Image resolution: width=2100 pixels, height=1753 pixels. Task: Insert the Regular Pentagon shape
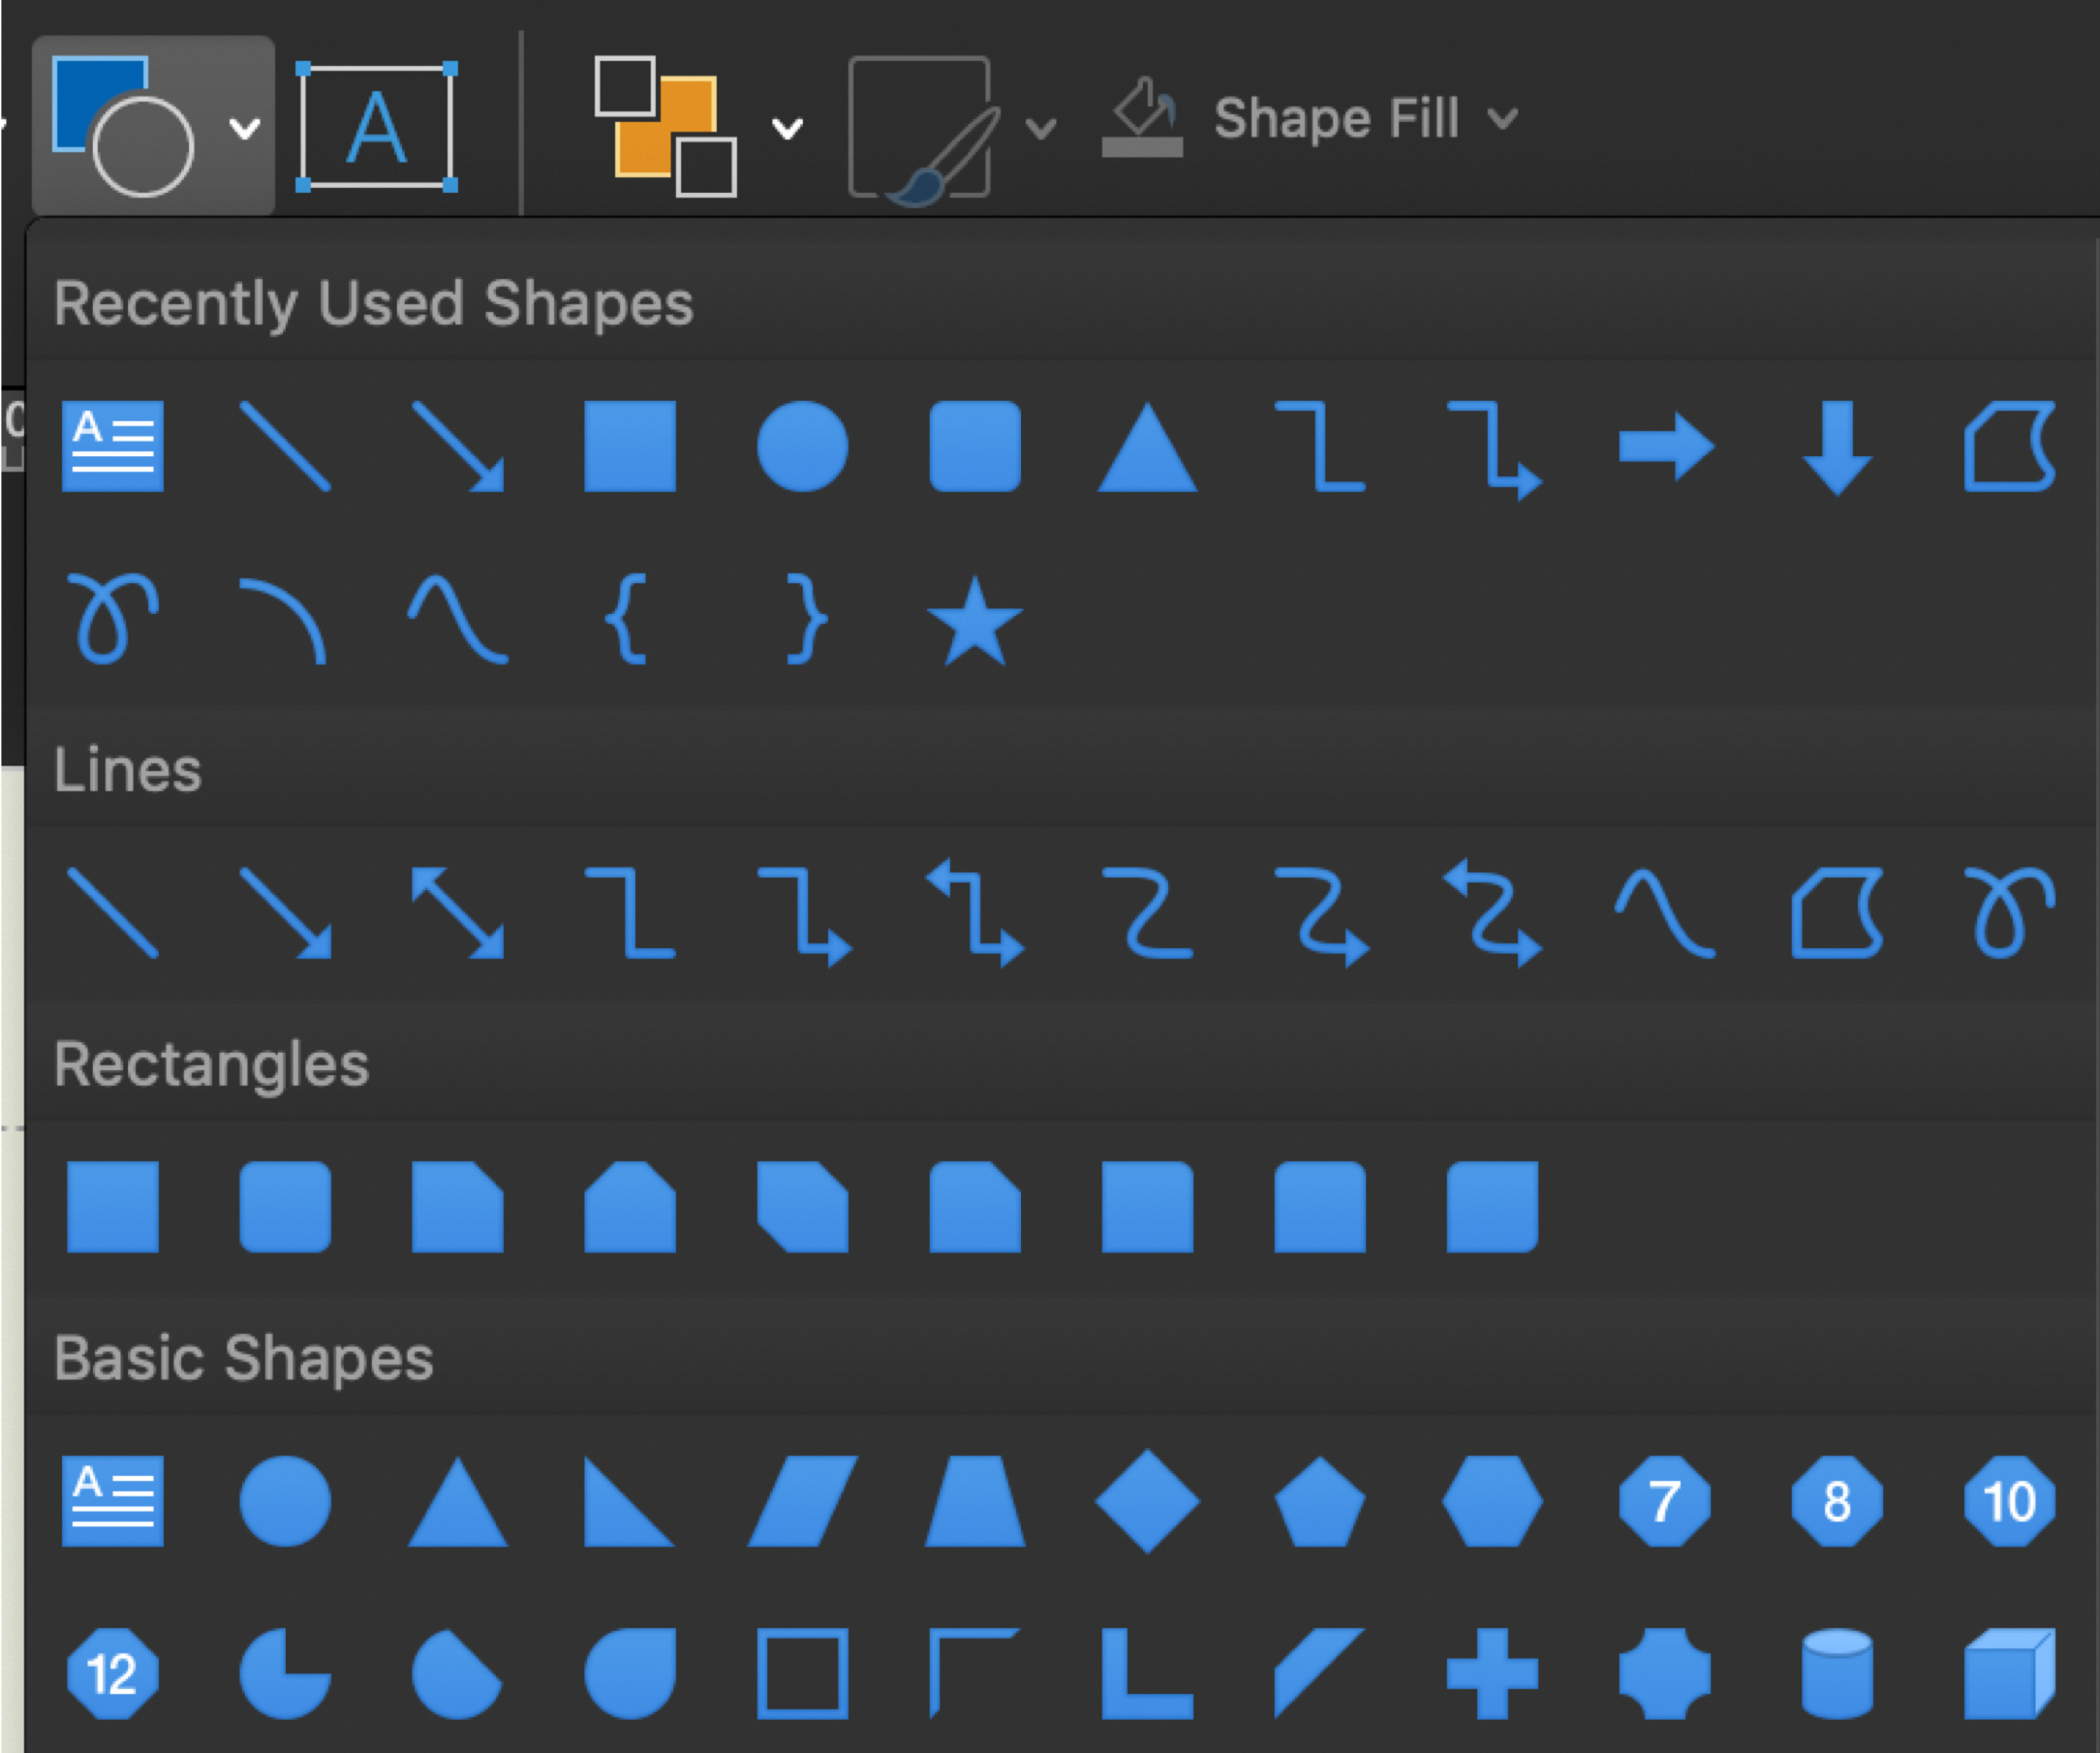[1320, 1502]
